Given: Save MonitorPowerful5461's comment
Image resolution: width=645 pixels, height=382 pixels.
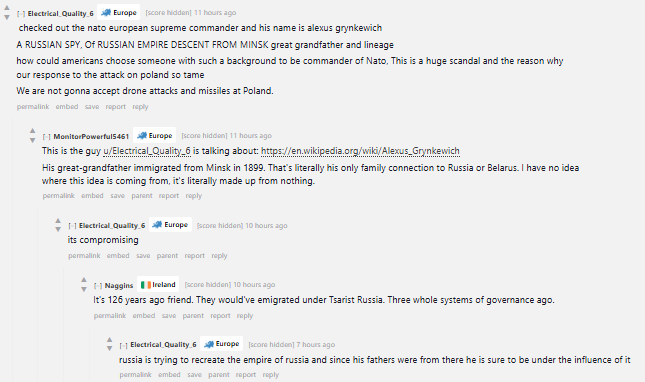Looking at the screenshot, I should click(x=117, y=196).
